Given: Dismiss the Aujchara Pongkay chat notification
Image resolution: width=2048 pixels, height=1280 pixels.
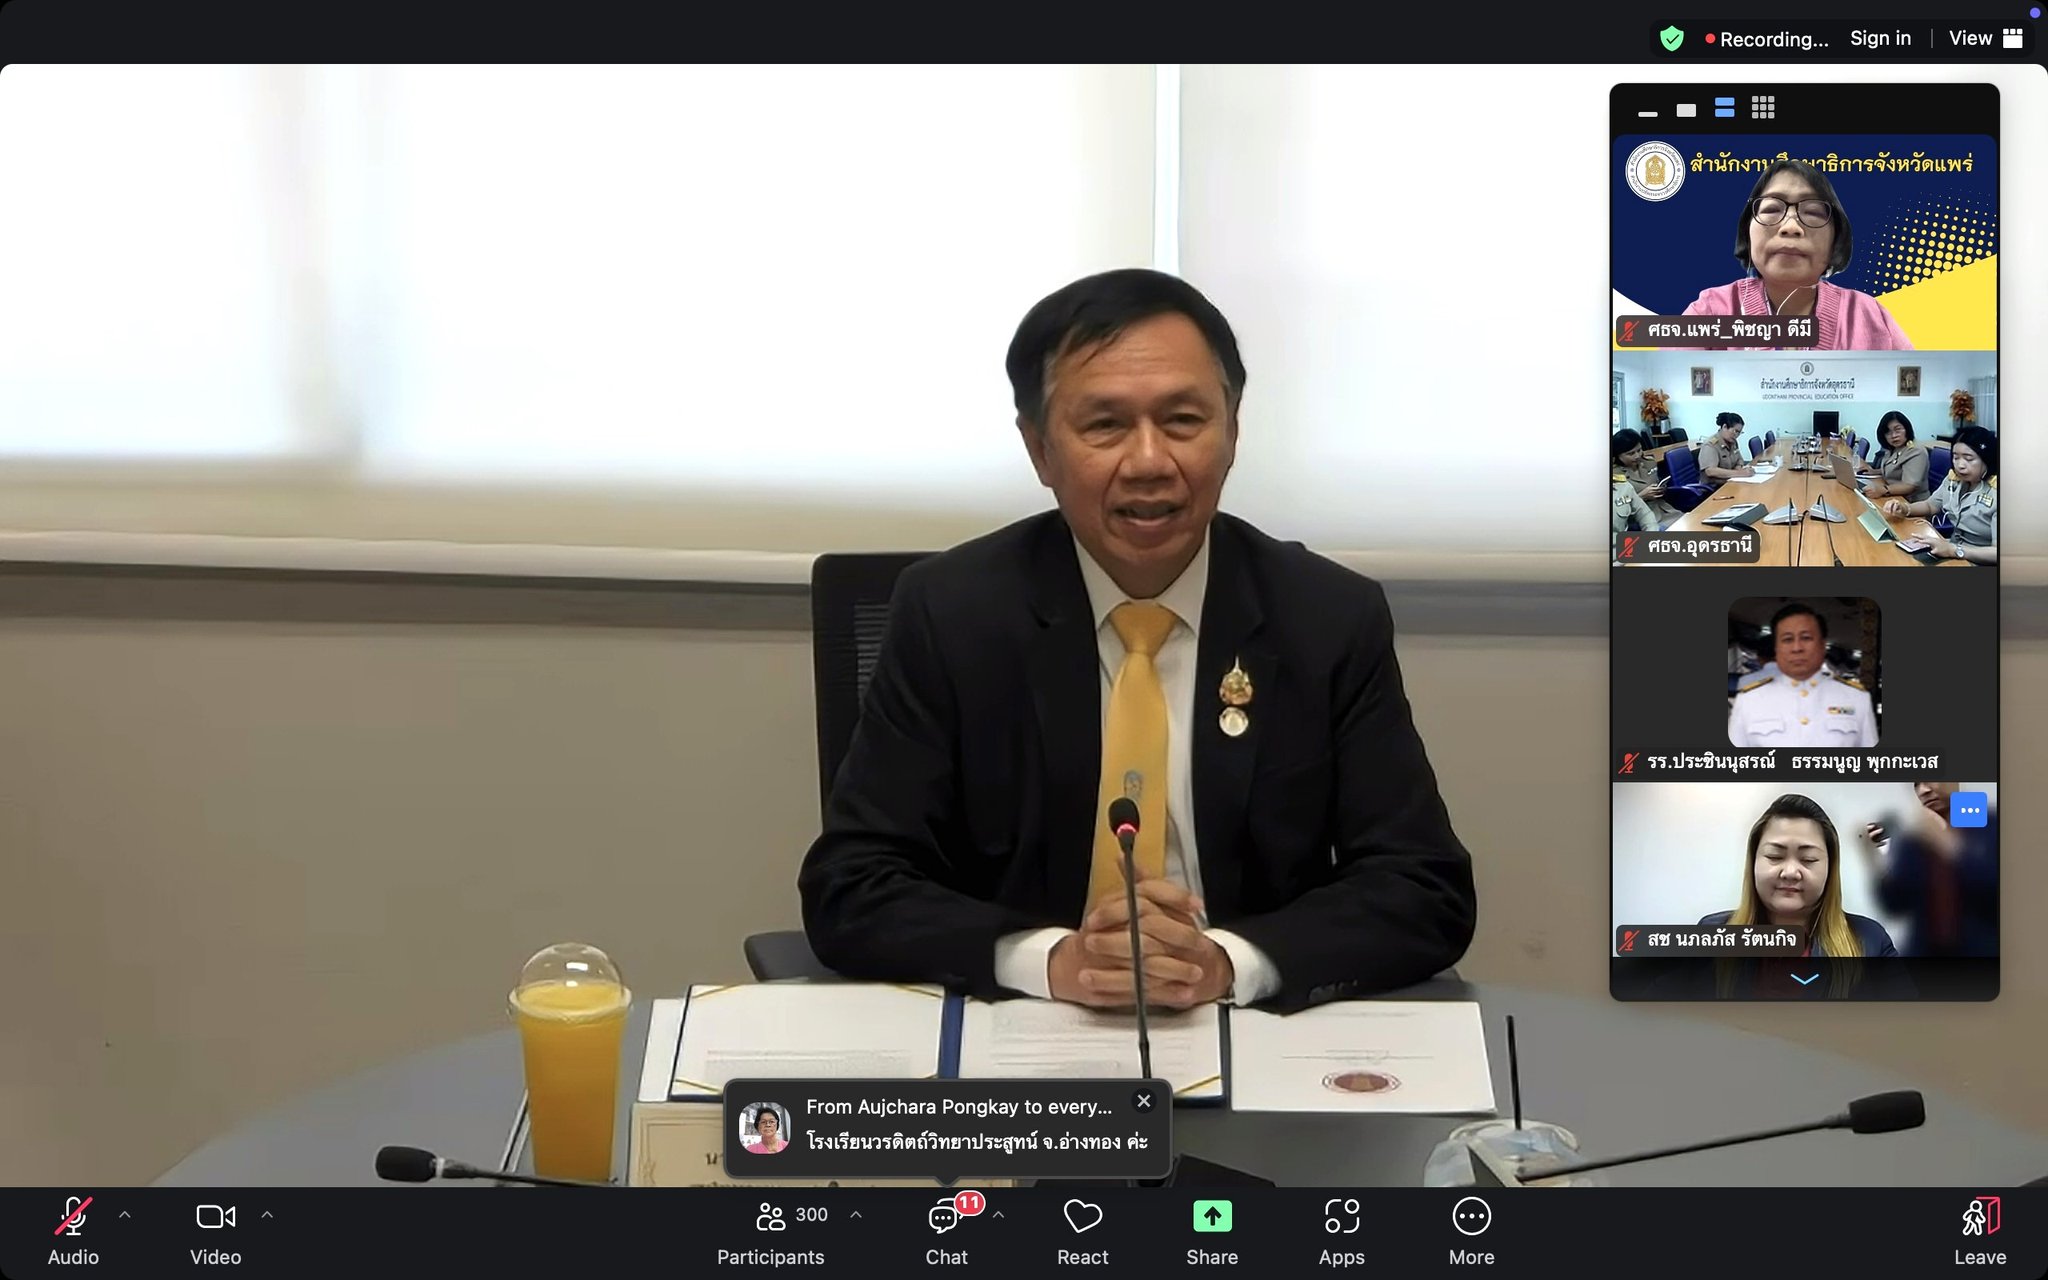Looking at the screenshot, I should pos(1144,1101).
